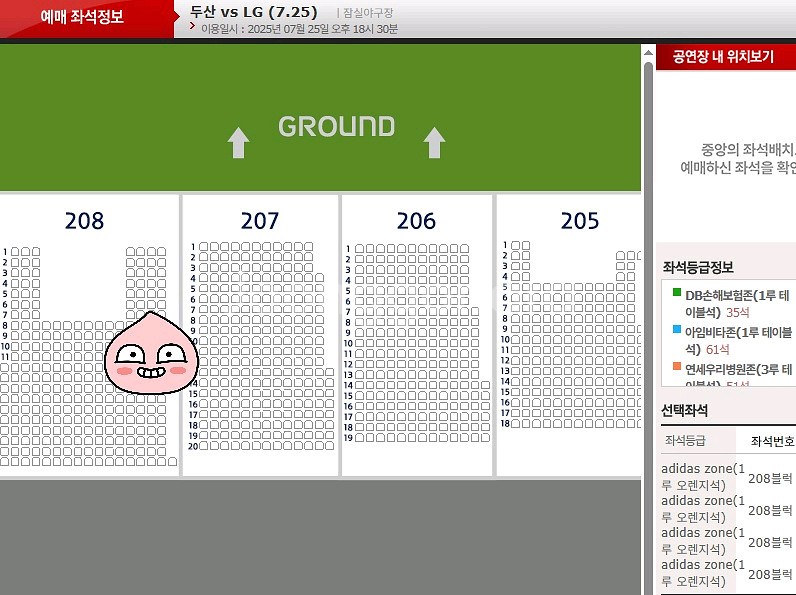796x595 pixels.
Task: Click the seat map scroll-up arrow
Action: pyautogui.click(x=648, y=52)
